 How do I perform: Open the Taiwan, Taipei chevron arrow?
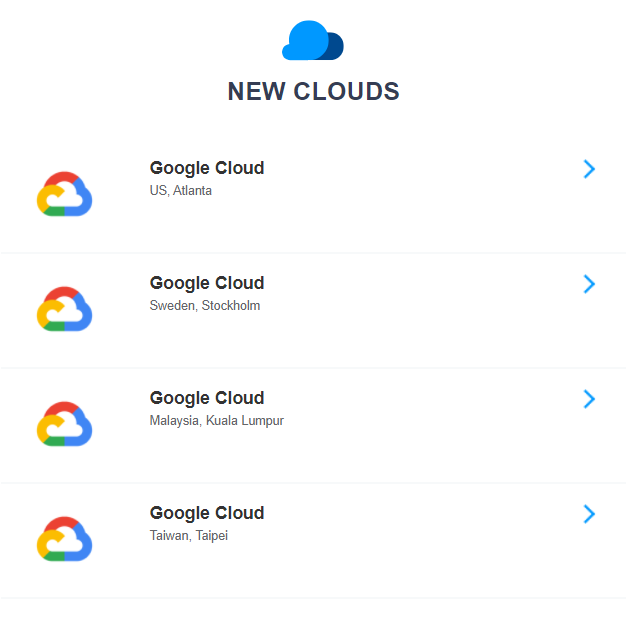coord(589,514)
